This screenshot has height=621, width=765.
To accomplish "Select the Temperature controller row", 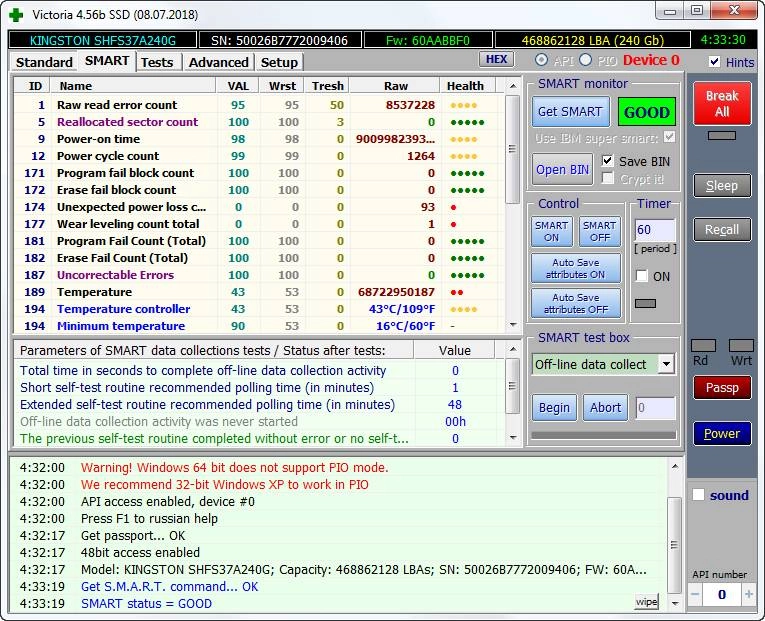I will [259, 309].
